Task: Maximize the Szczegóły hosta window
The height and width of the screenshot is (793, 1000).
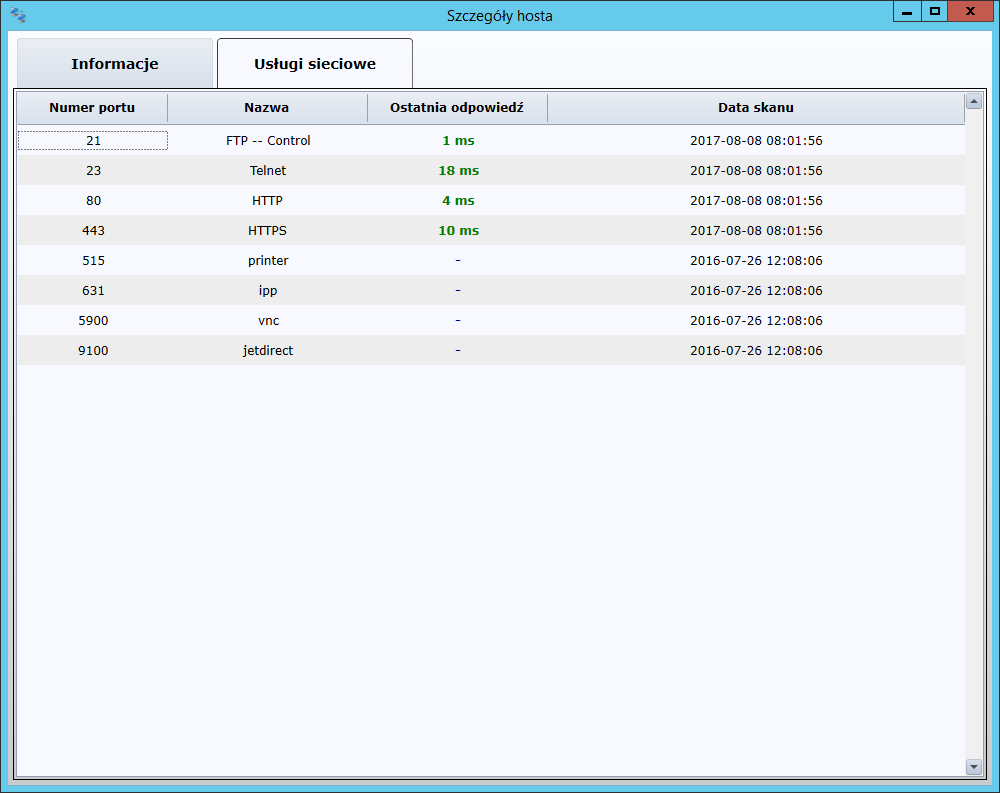Action: 935,11
